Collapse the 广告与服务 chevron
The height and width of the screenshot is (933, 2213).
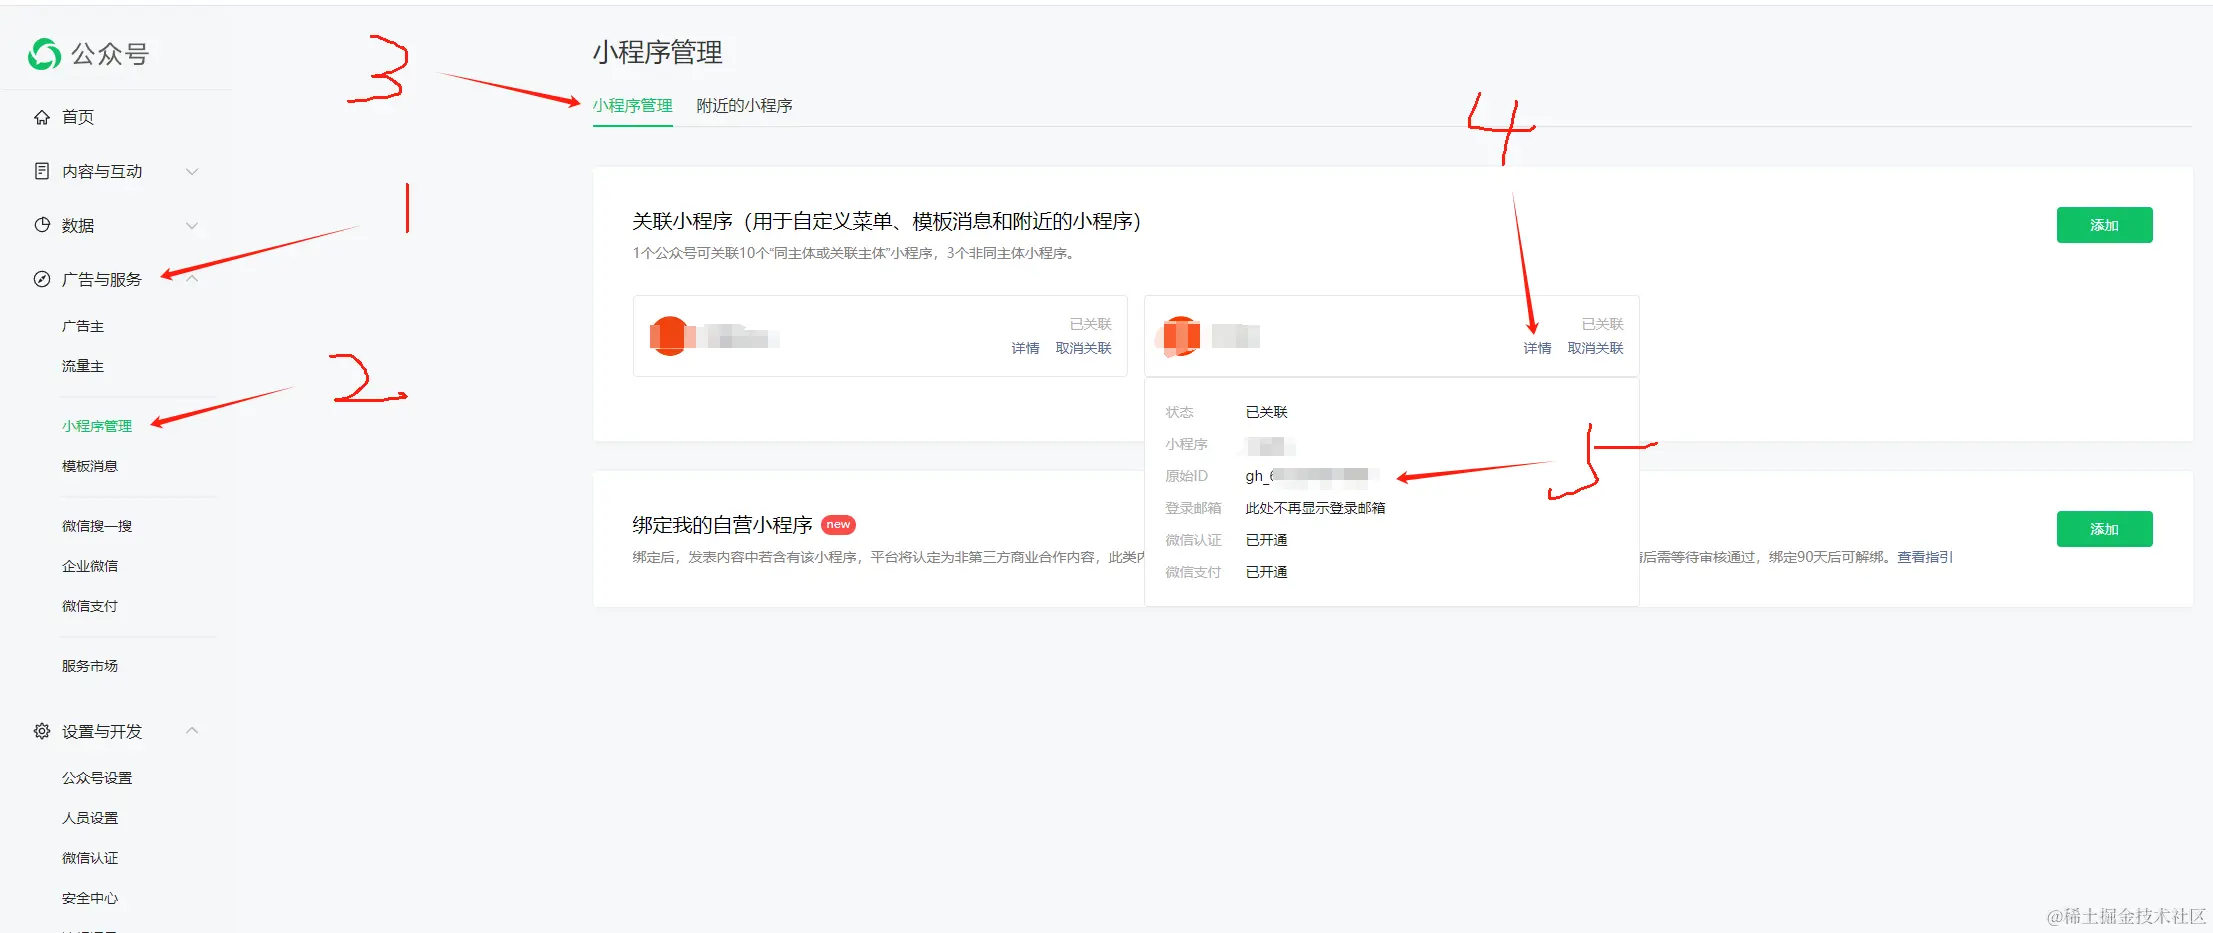point(192,279)
